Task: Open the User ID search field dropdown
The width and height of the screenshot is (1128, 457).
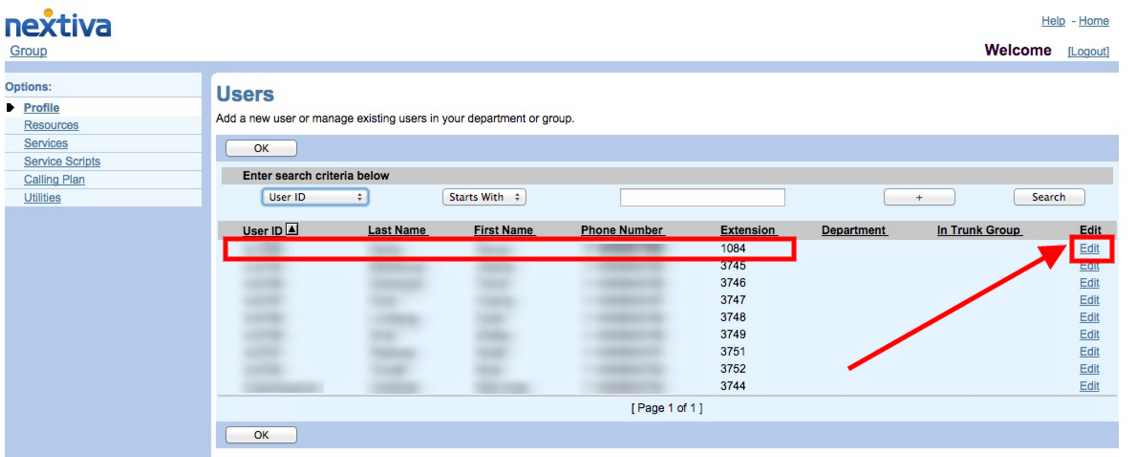Action: [x=315, y=197]
